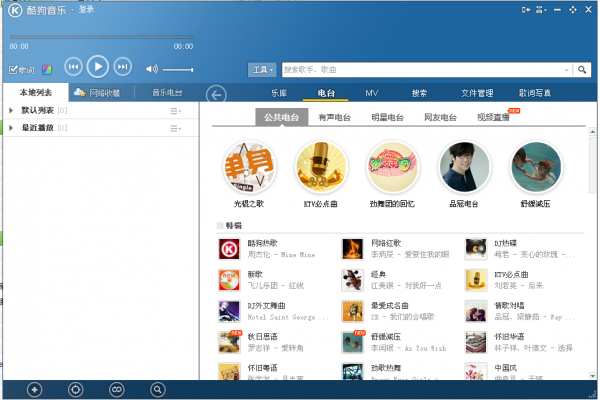The width and height of the screenshot is (600, 400).
Task: Switch to 音乐电台 tab in left panel
Action: (x=167, y=92)
